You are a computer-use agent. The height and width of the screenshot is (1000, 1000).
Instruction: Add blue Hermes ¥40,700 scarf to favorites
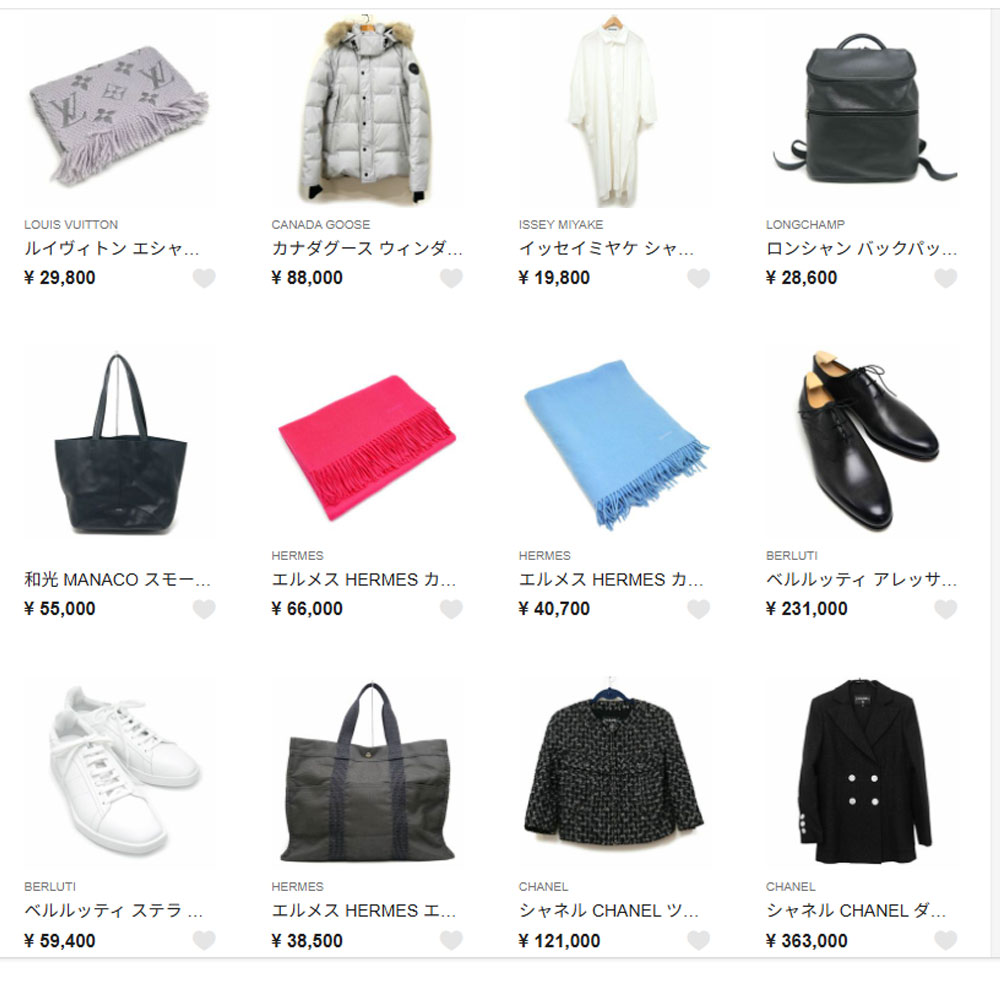point(698,609)
